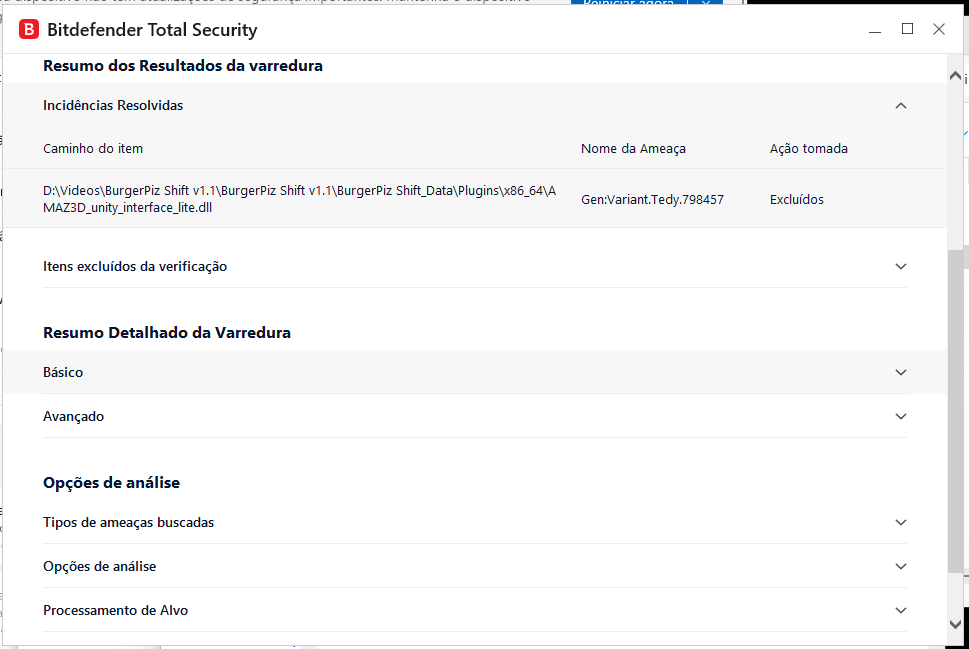The width and height of the screenshot is (969, 649).
Task: Minimize the Bitdefender window
Action: tap(875, 29)
